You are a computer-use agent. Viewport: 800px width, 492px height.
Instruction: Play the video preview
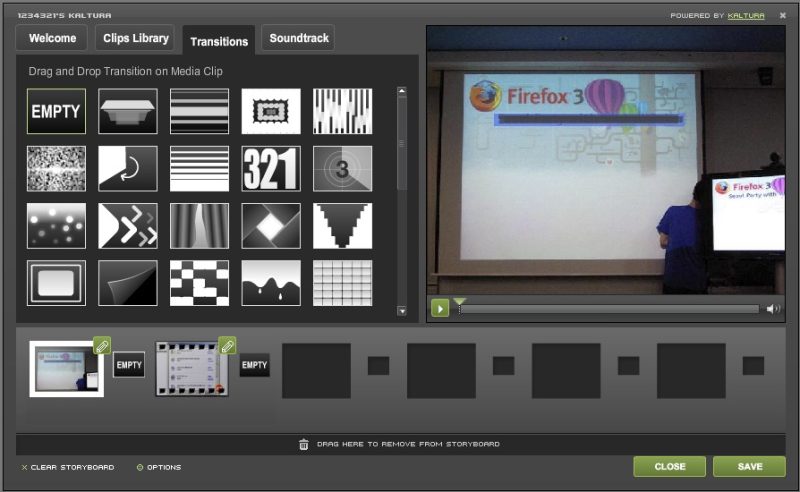440,309
